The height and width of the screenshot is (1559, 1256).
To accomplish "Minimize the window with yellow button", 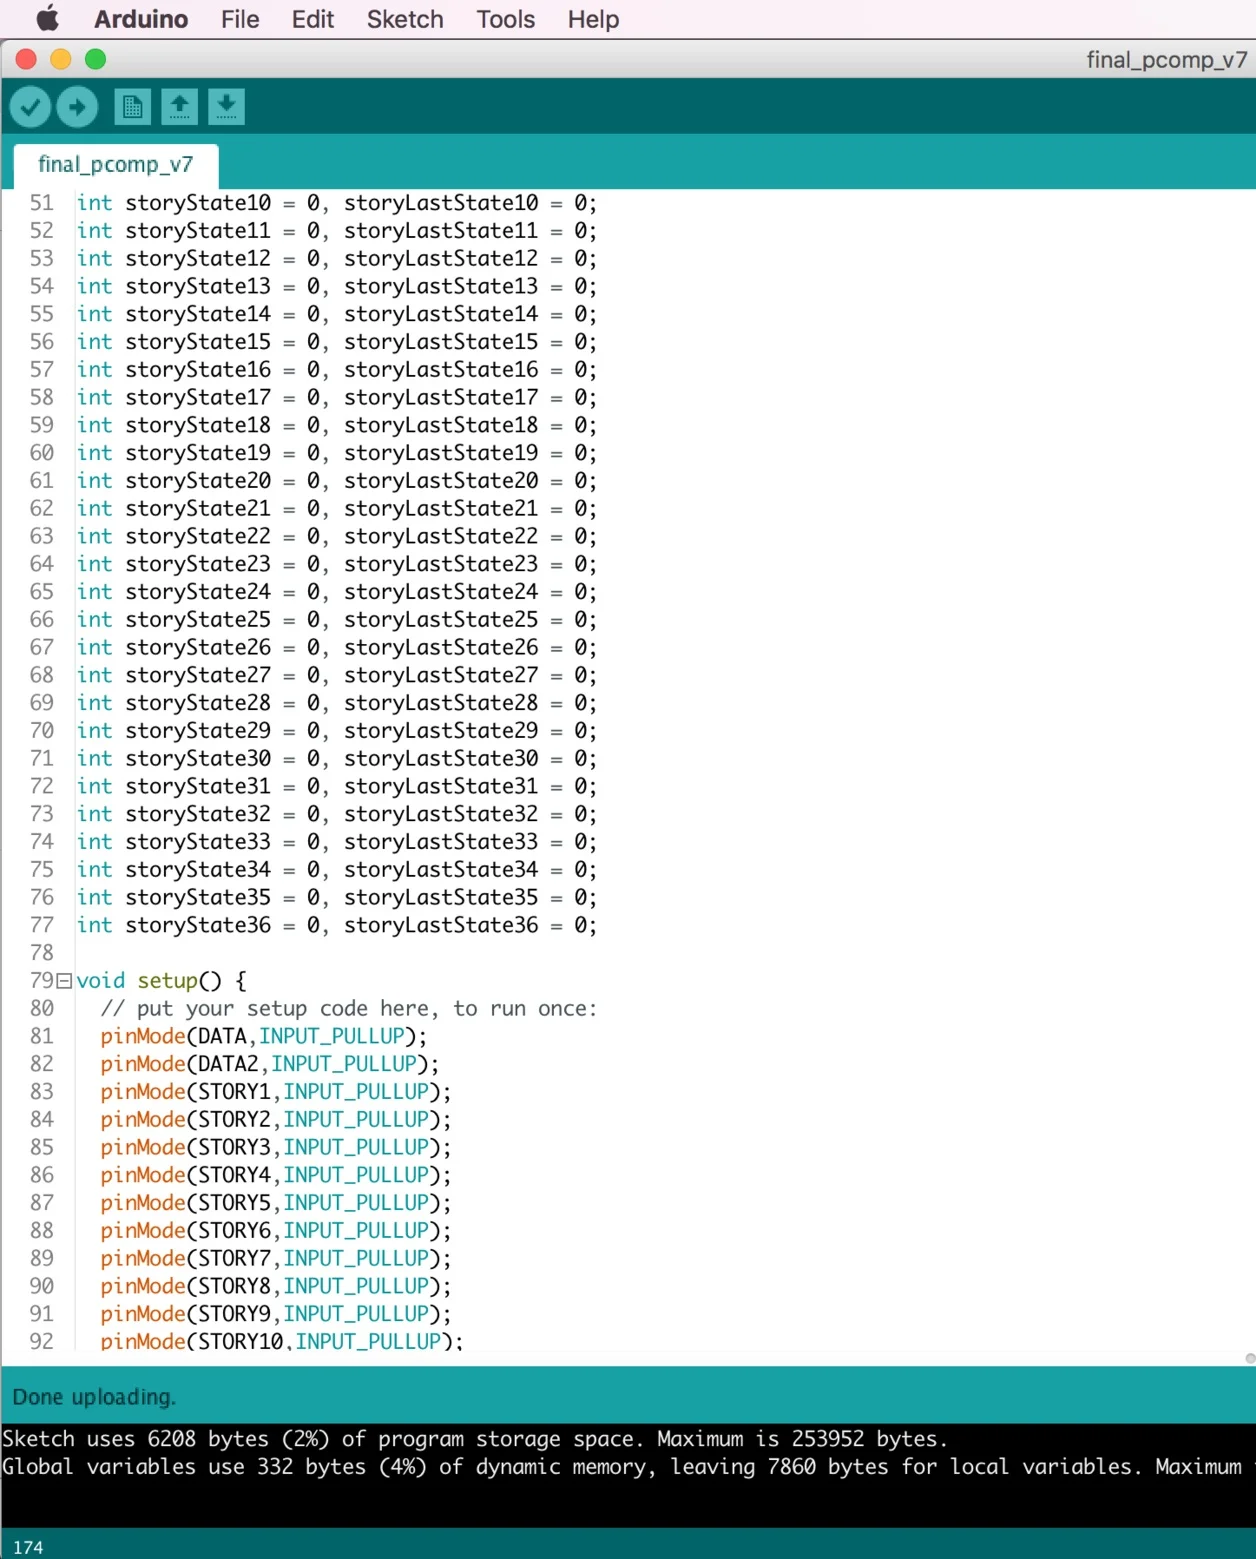I will point(61,59).
